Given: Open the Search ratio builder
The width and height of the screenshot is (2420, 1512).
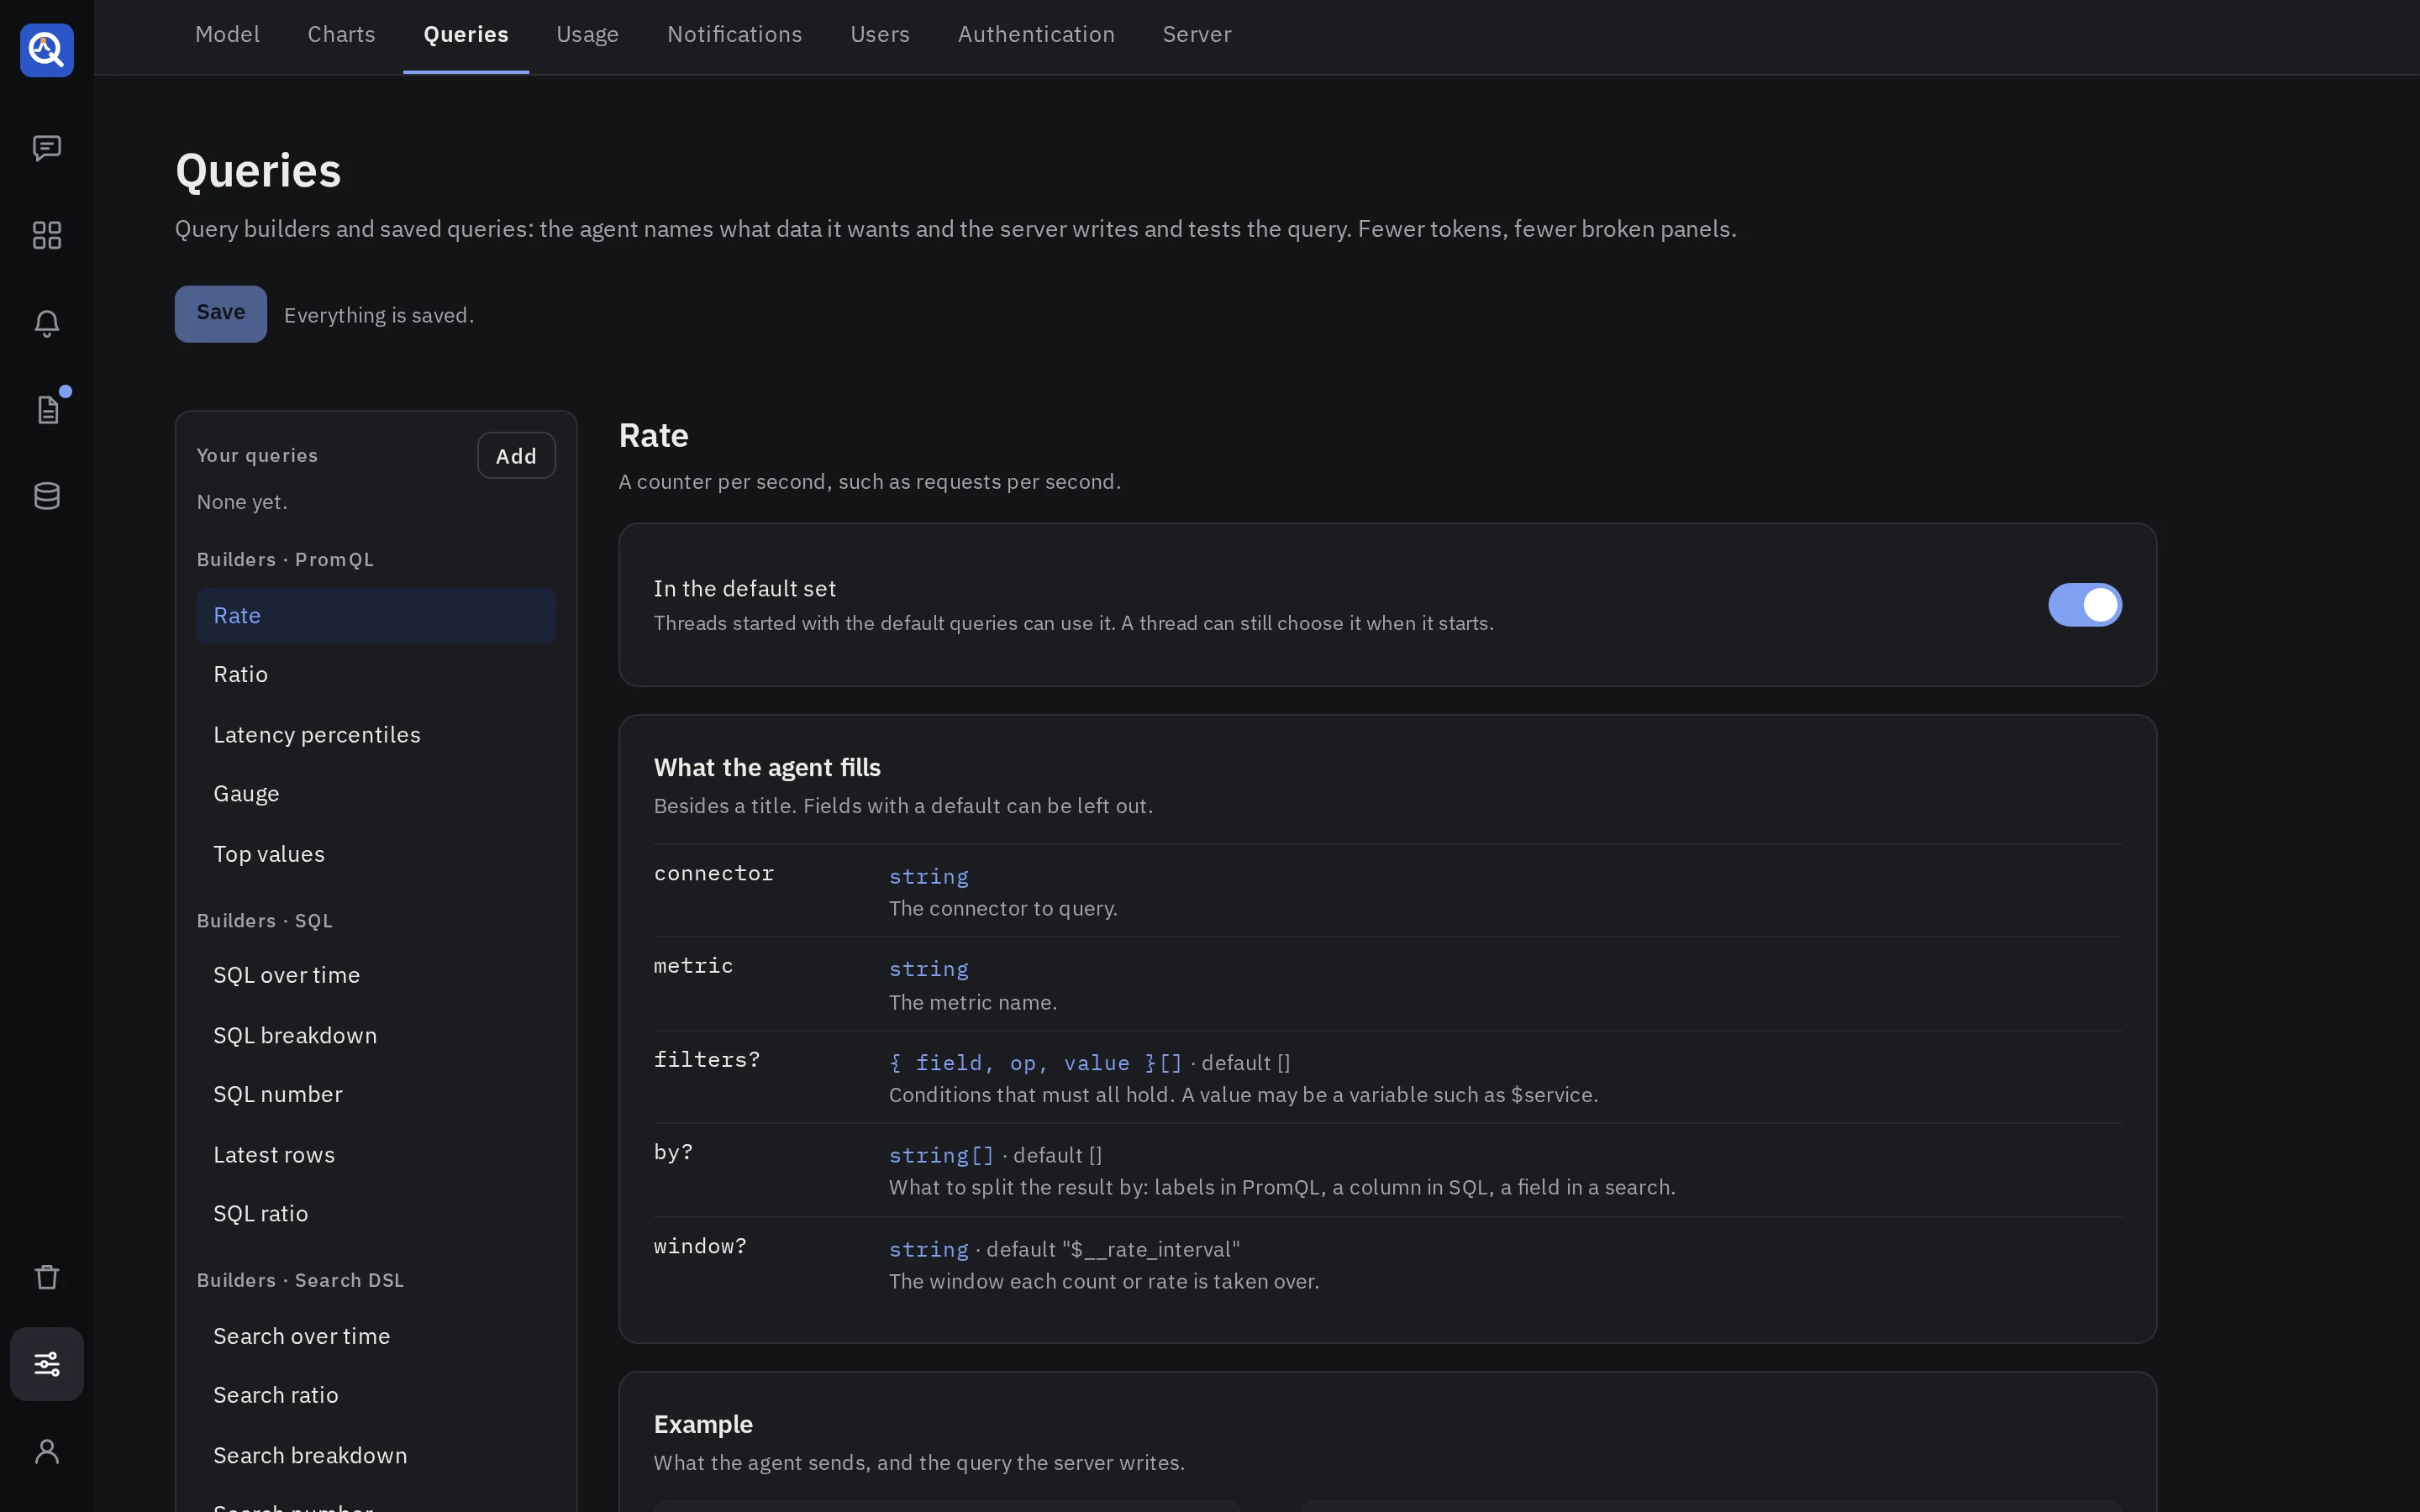Looking at the screenshot, I should [x=376, y=1395].
